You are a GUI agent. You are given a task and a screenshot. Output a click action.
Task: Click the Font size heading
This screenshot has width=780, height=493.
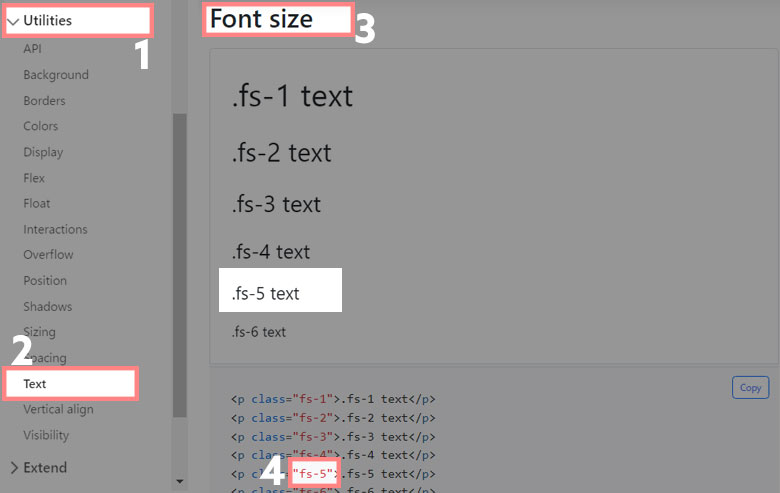pyautogui.click(x=262, y=19)
